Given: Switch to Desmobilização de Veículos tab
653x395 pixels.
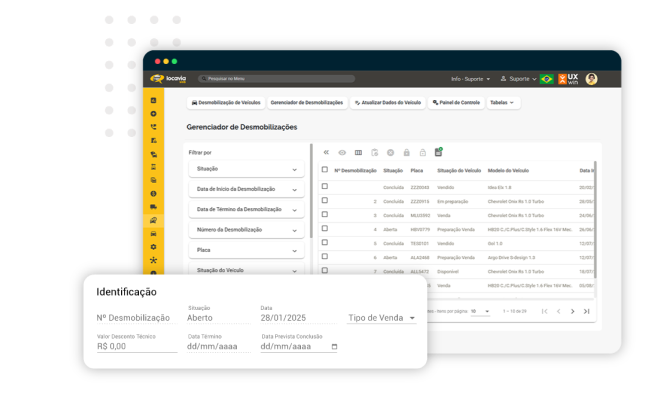Looking at the screenshot, I should (x=226, y=102).
